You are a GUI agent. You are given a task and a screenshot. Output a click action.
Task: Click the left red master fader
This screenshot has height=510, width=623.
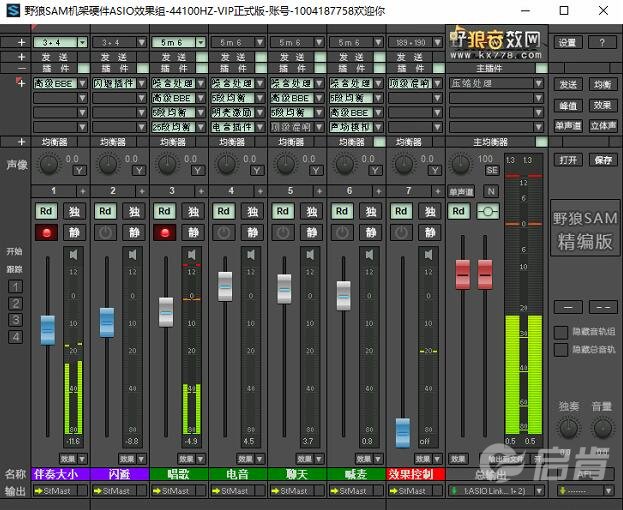462,274
